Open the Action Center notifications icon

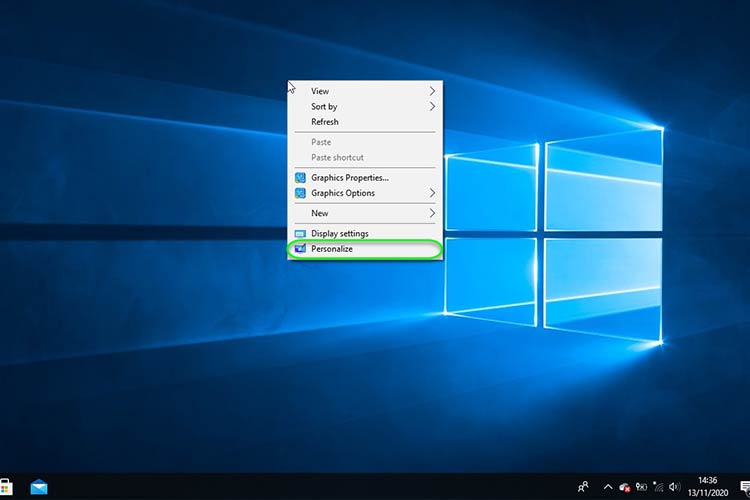(745, 487)
